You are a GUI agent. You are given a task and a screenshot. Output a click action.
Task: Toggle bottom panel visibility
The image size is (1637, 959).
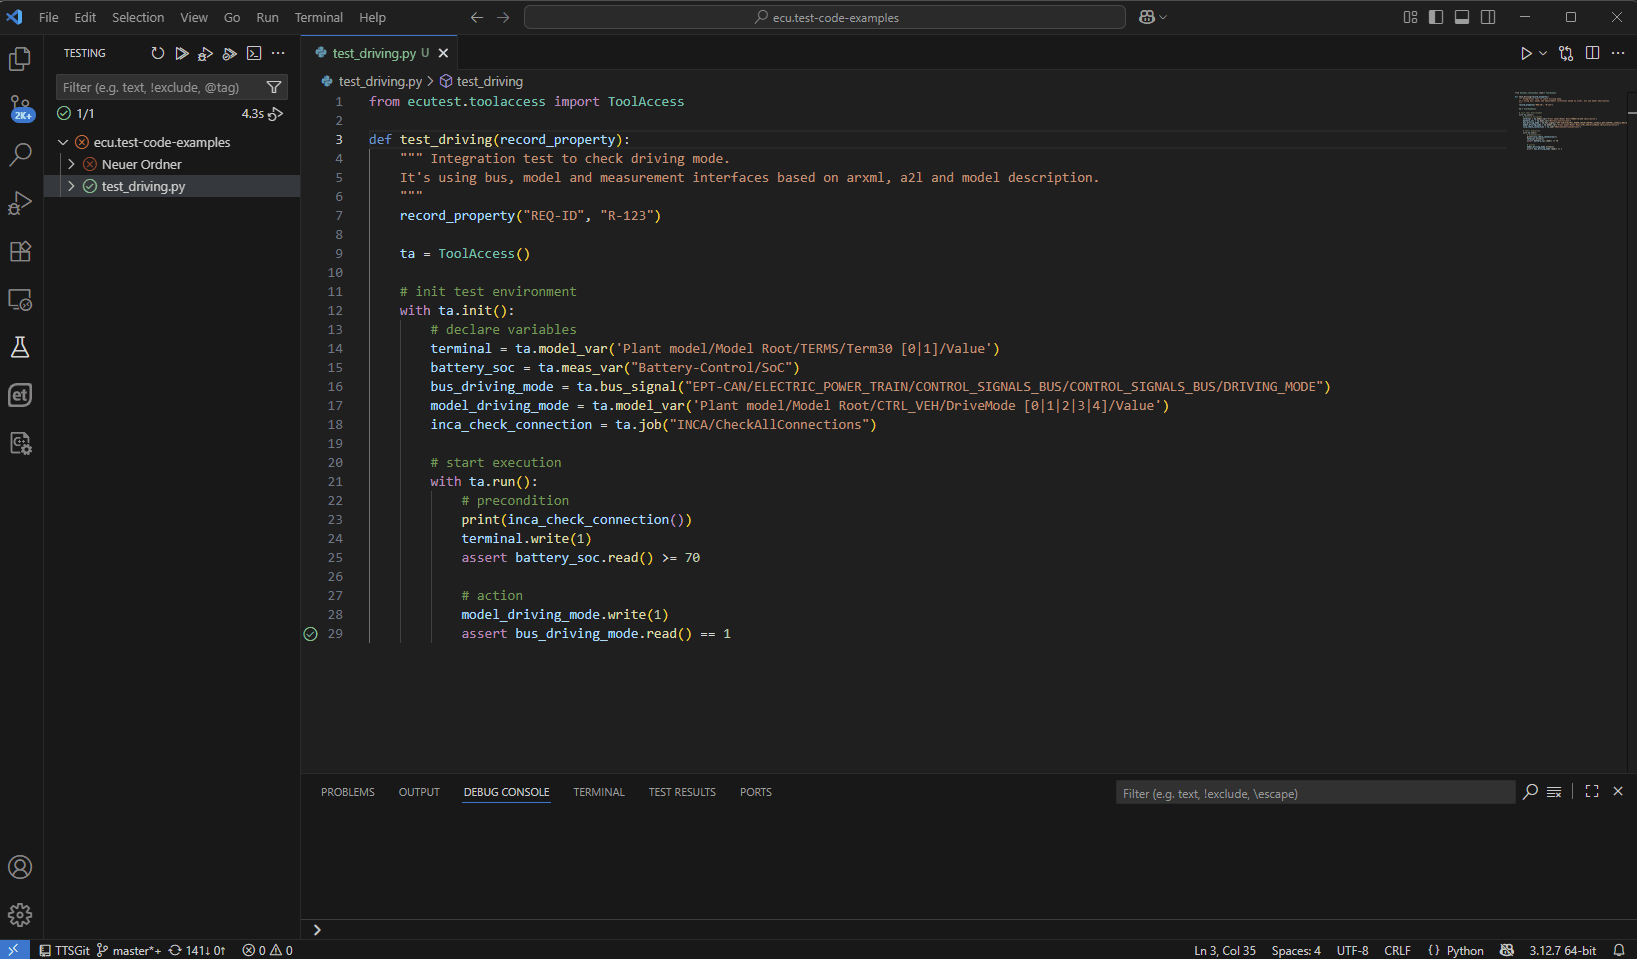(x=1462, y=17)
